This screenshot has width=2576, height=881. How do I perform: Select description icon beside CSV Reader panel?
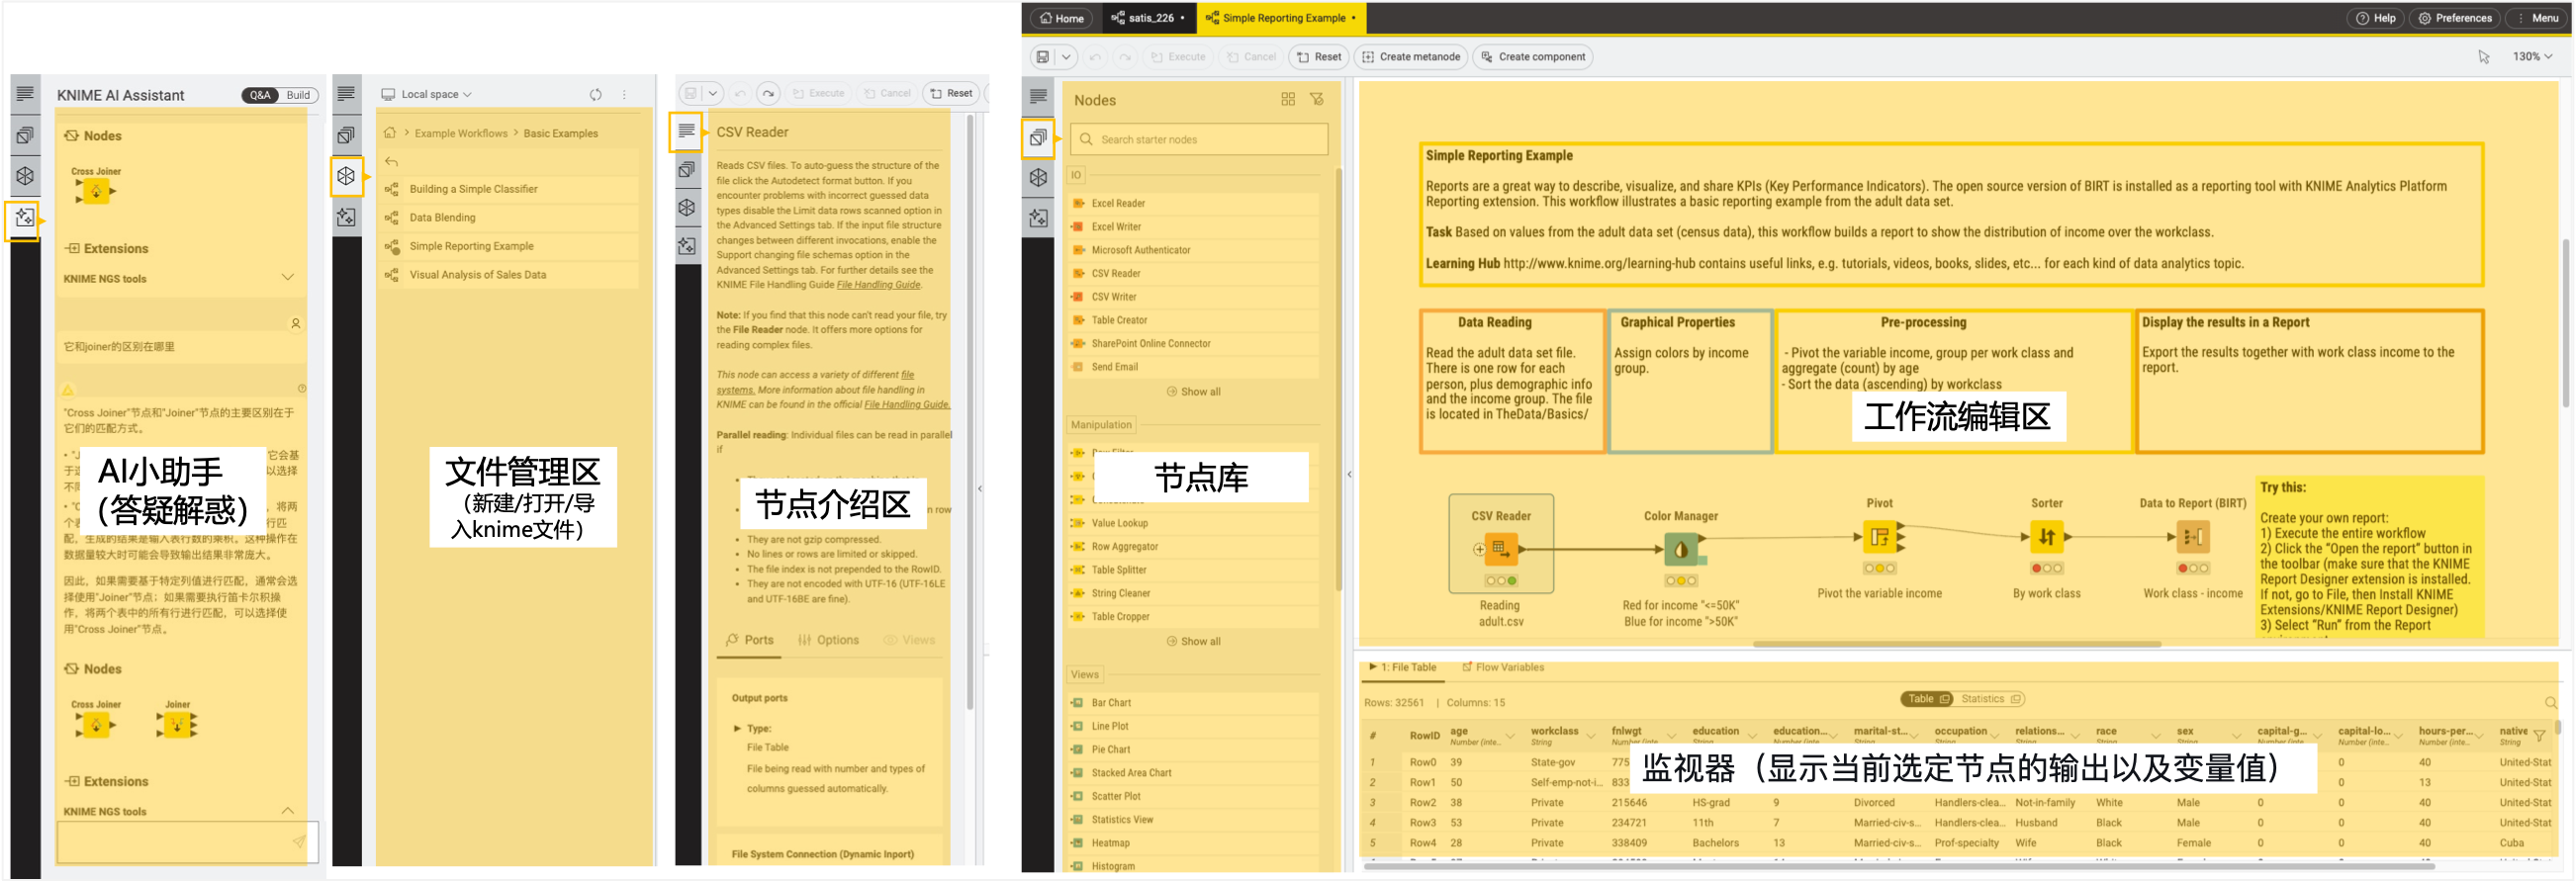[x=686, y=131]
